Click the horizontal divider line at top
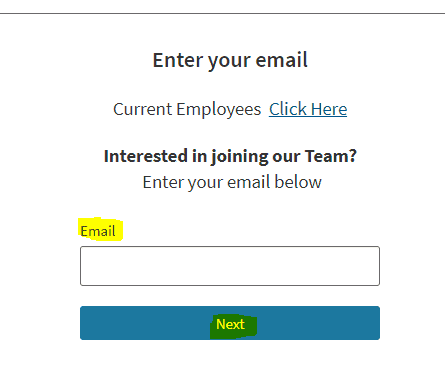 coord(222,14)
